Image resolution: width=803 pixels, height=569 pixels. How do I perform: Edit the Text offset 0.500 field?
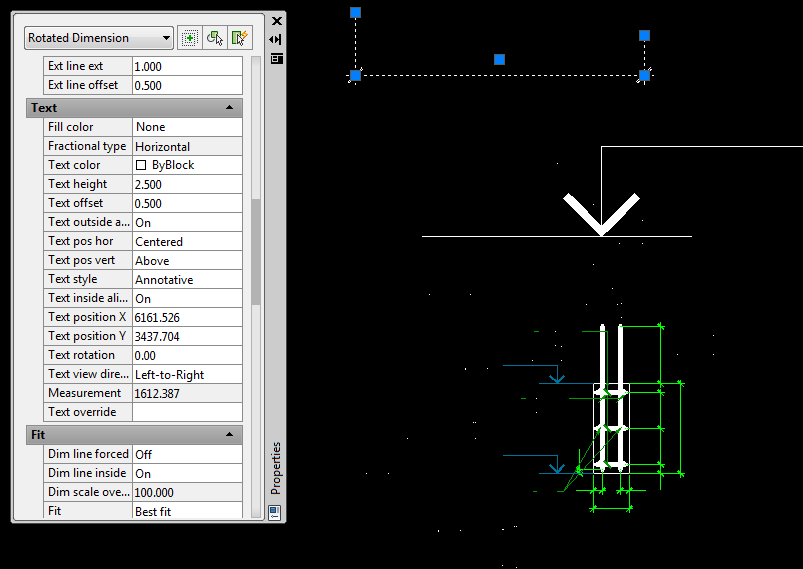pyautogui.click(x=187, y=203)
